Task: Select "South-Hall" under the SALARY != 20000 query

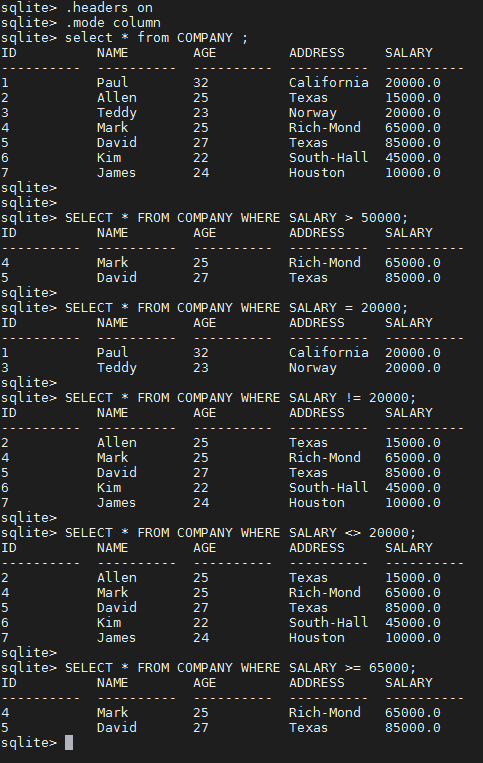Action: point(329,488)
